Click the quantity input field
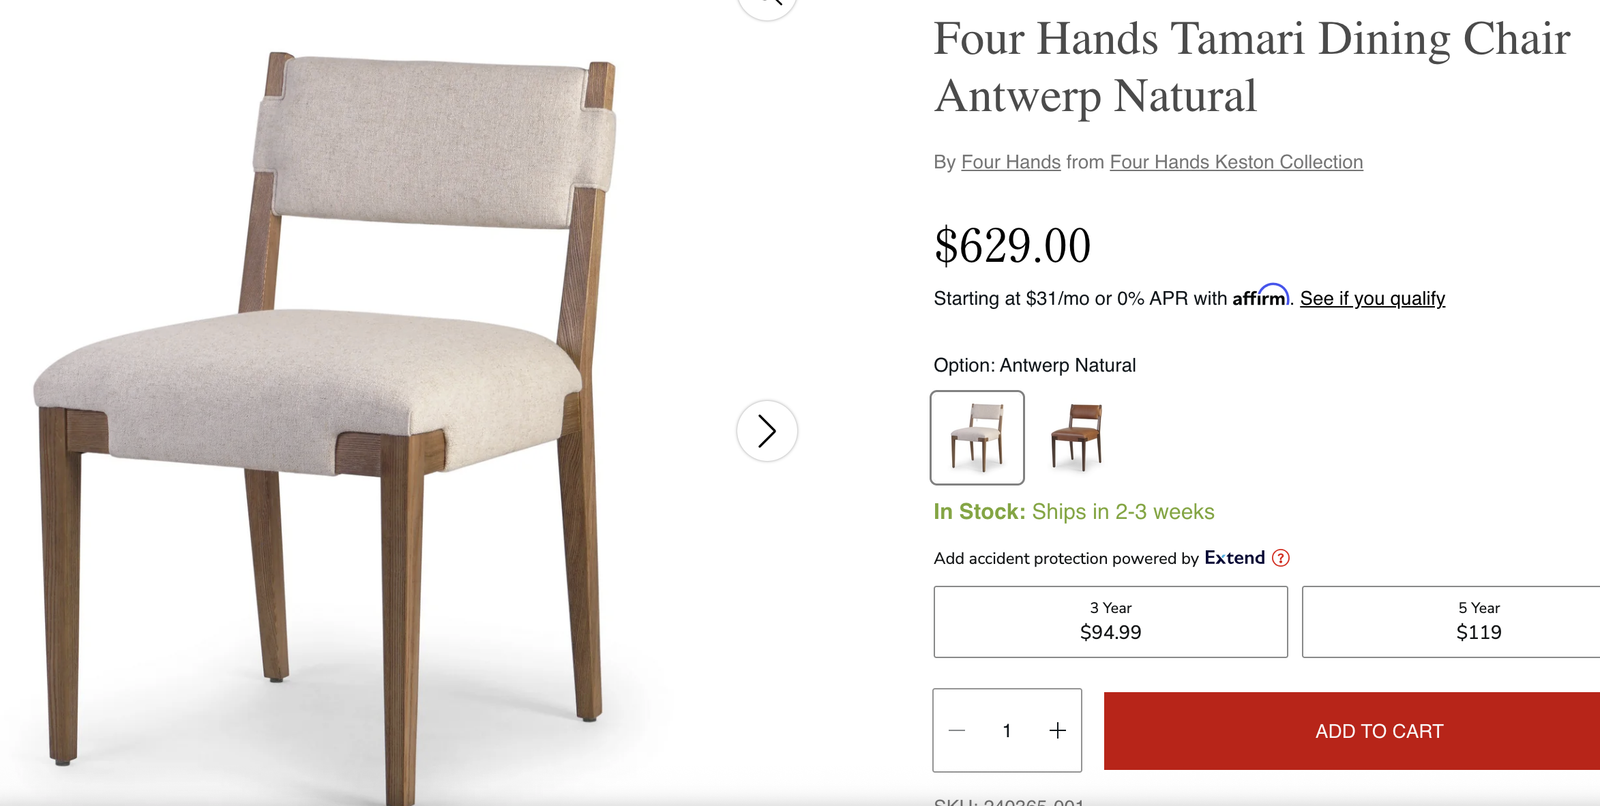Viewport: 1600px width, 806px height. click(1007, 731)
